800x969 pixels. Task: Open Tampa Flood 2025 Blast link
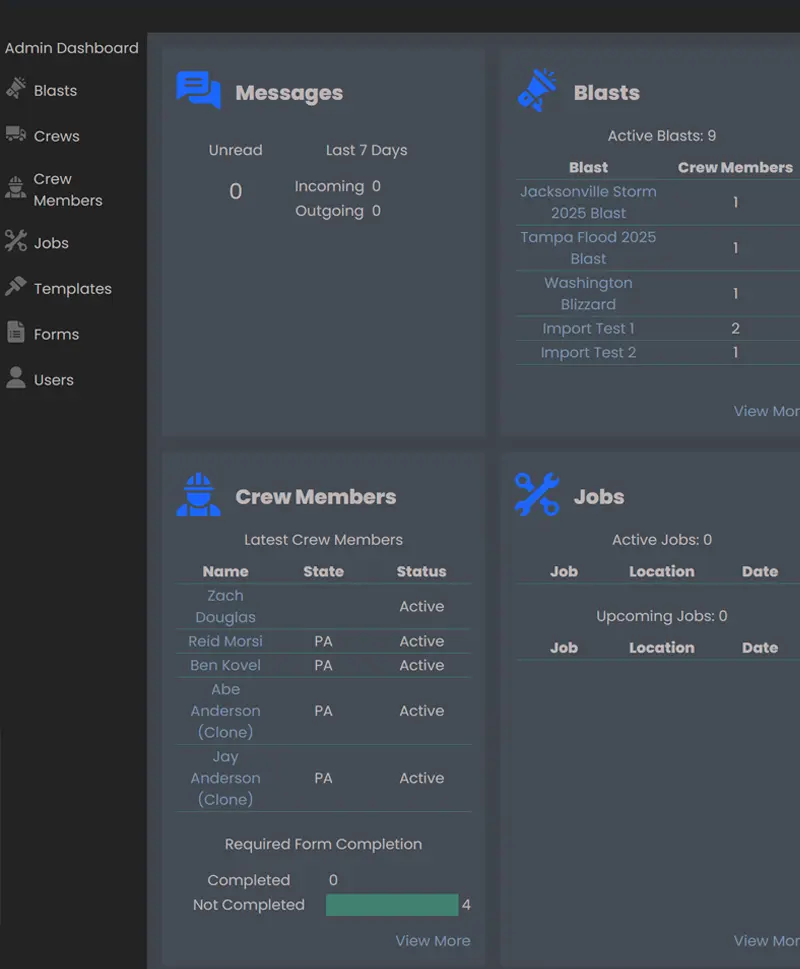588,248
